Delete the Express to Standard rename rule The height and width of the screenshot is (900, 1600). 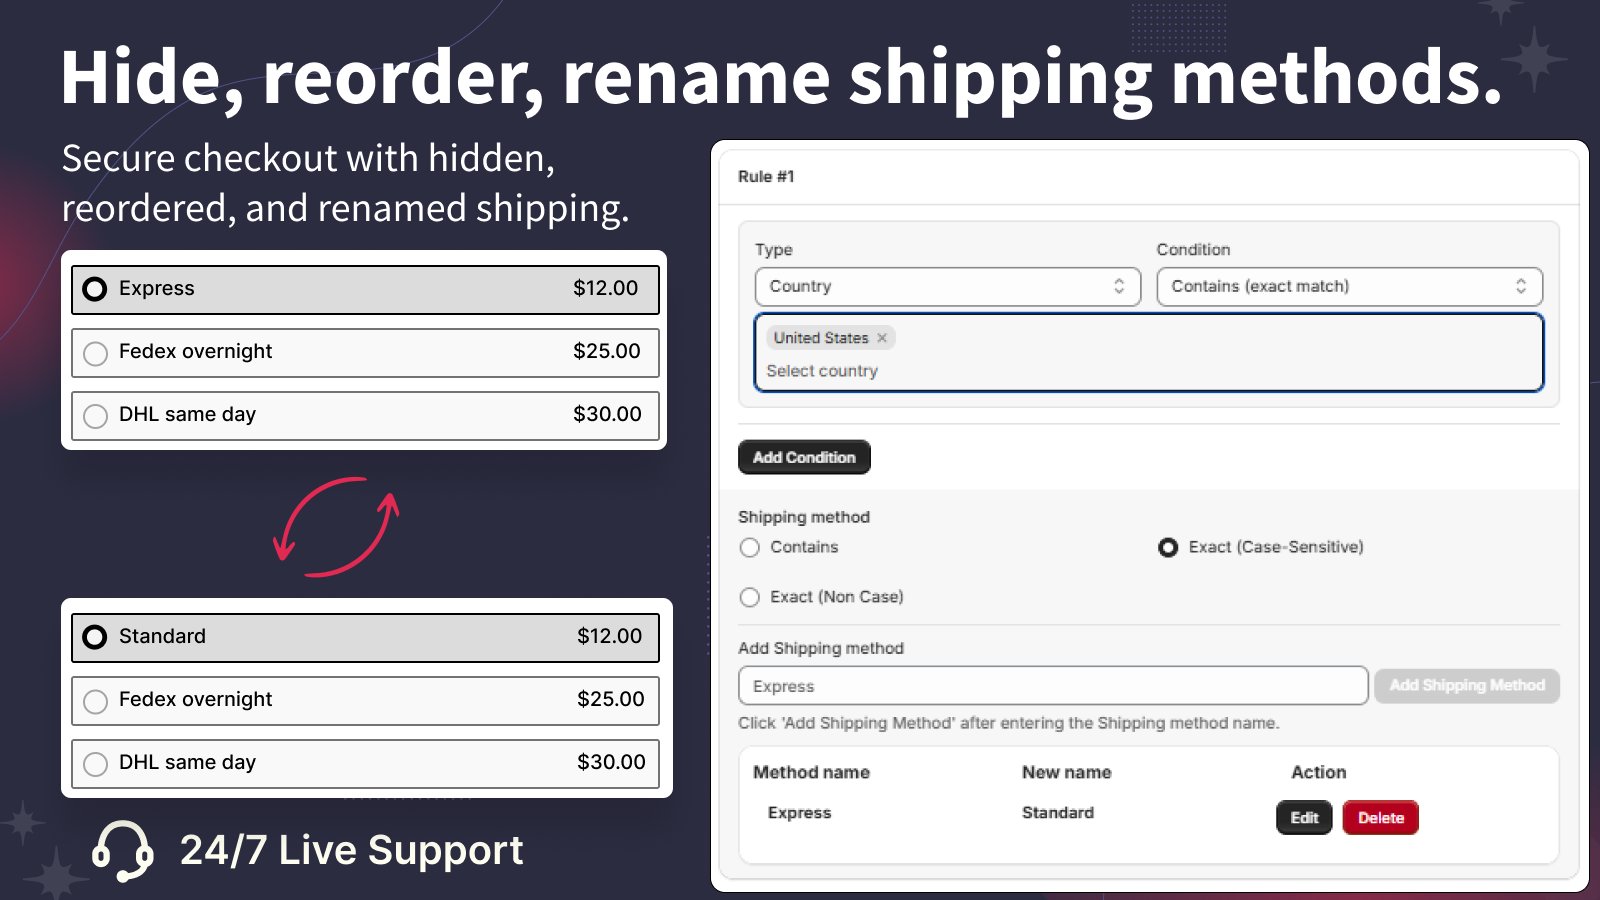click(1380, 817)
